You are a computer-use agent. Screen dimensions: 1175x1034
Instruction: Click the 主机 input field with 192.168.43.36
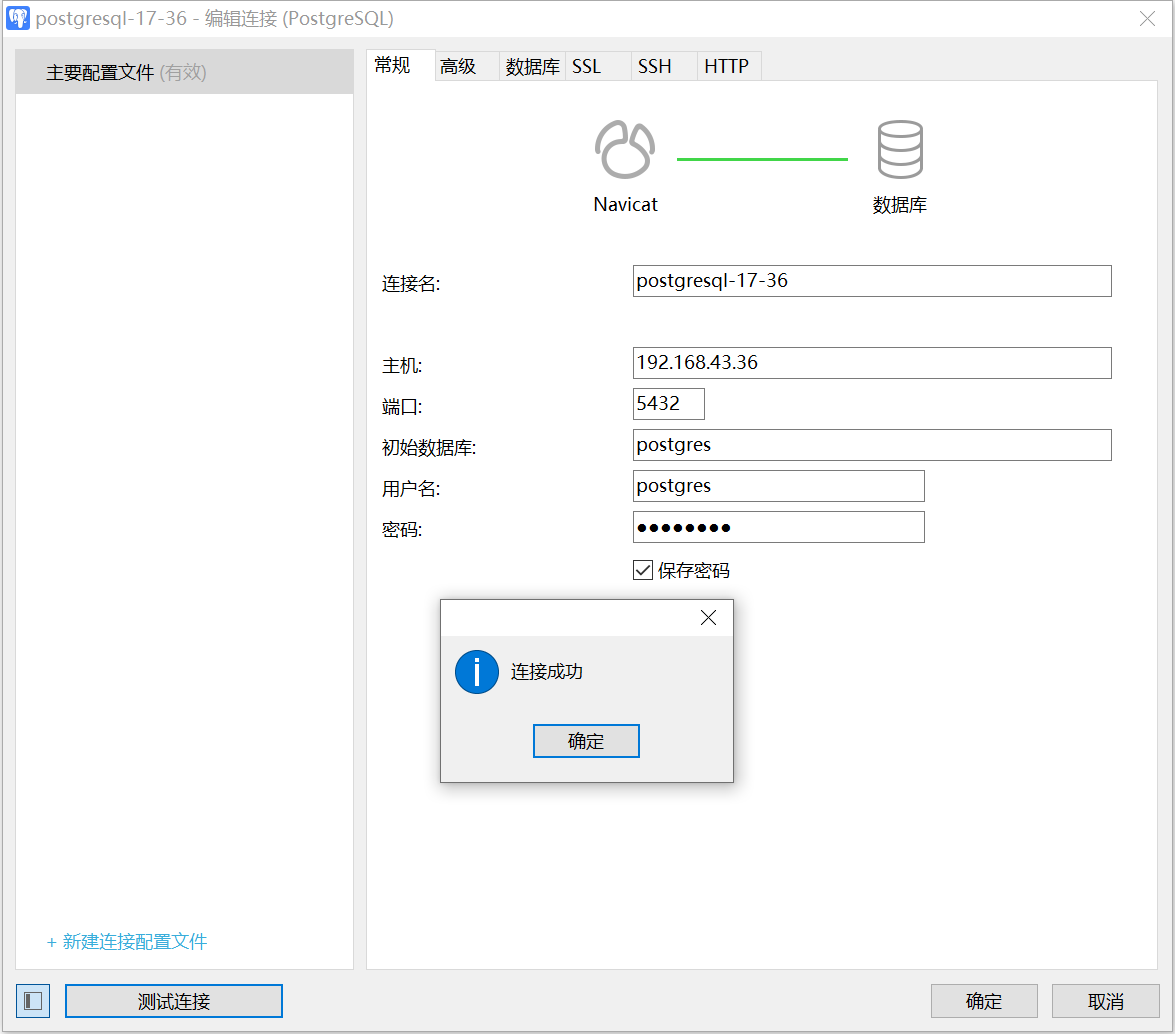pos(872,363)
